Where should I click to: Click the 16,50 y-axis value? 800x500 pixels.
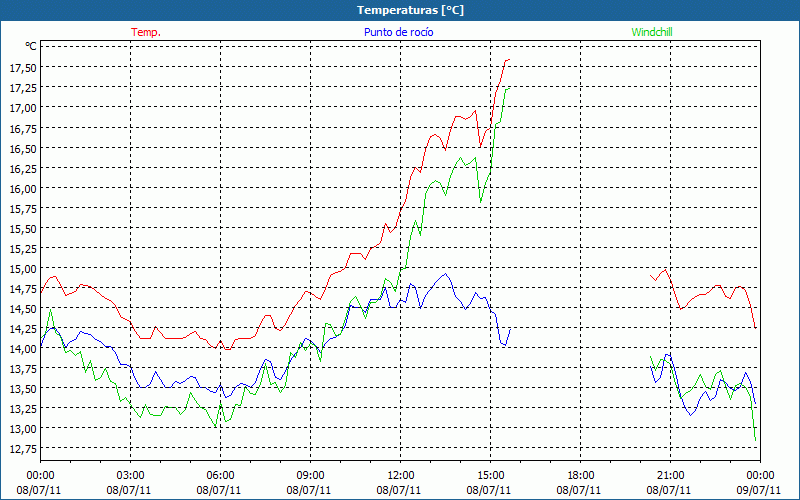click(x=23, y=148)
